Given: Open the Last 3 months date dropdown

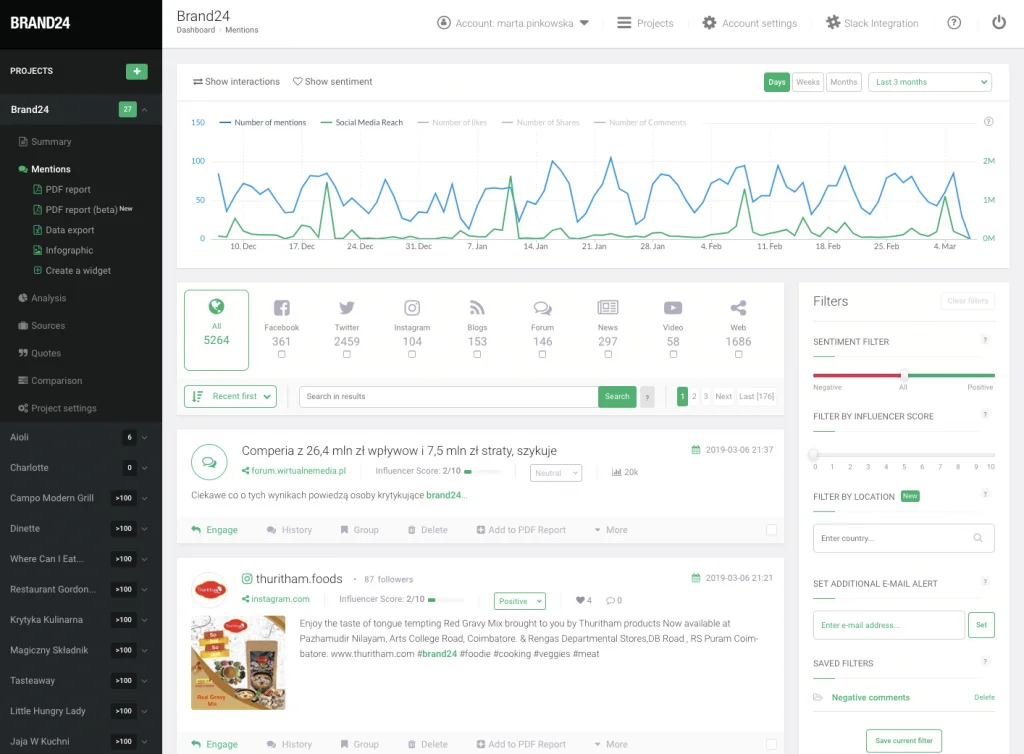Looking at the screenshot, I should pyautogui.click(x=929, y=82).
